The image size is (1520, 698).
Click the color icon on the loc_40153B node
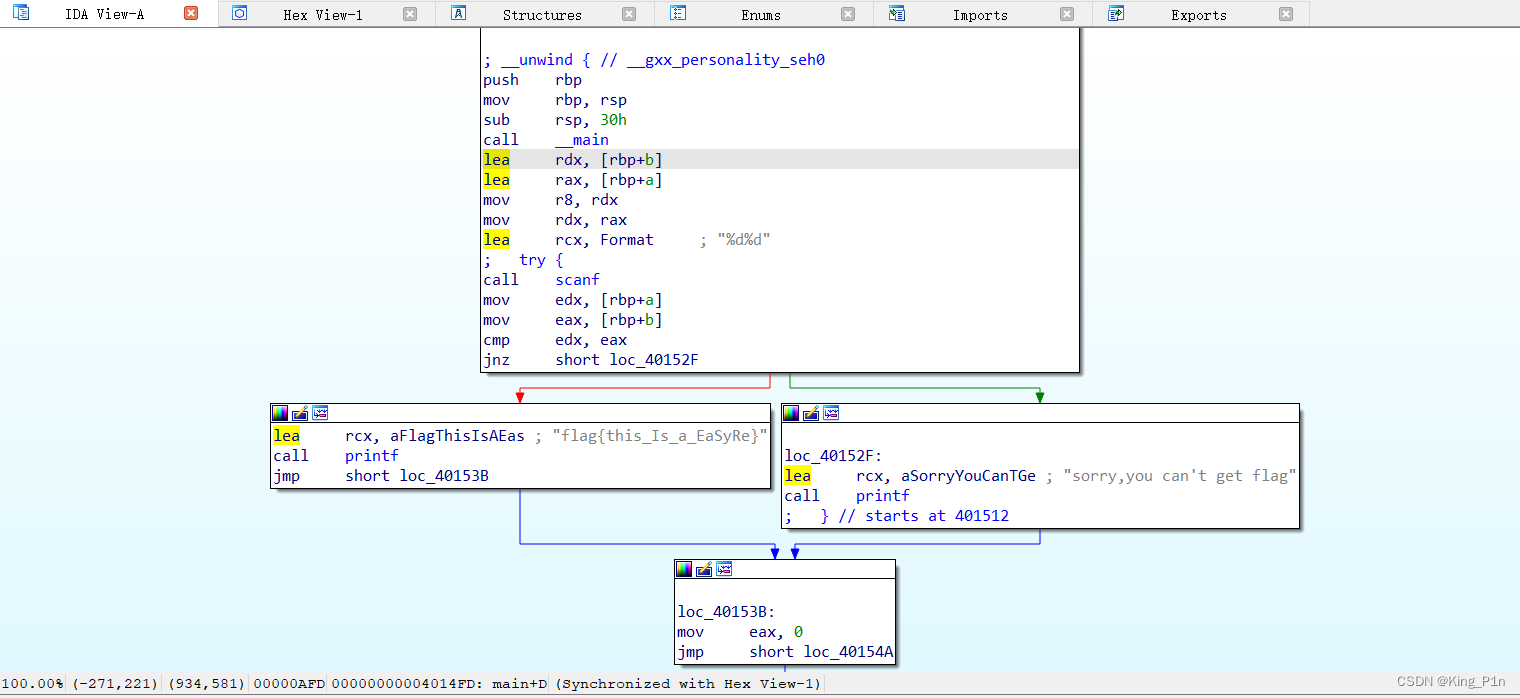684,569
